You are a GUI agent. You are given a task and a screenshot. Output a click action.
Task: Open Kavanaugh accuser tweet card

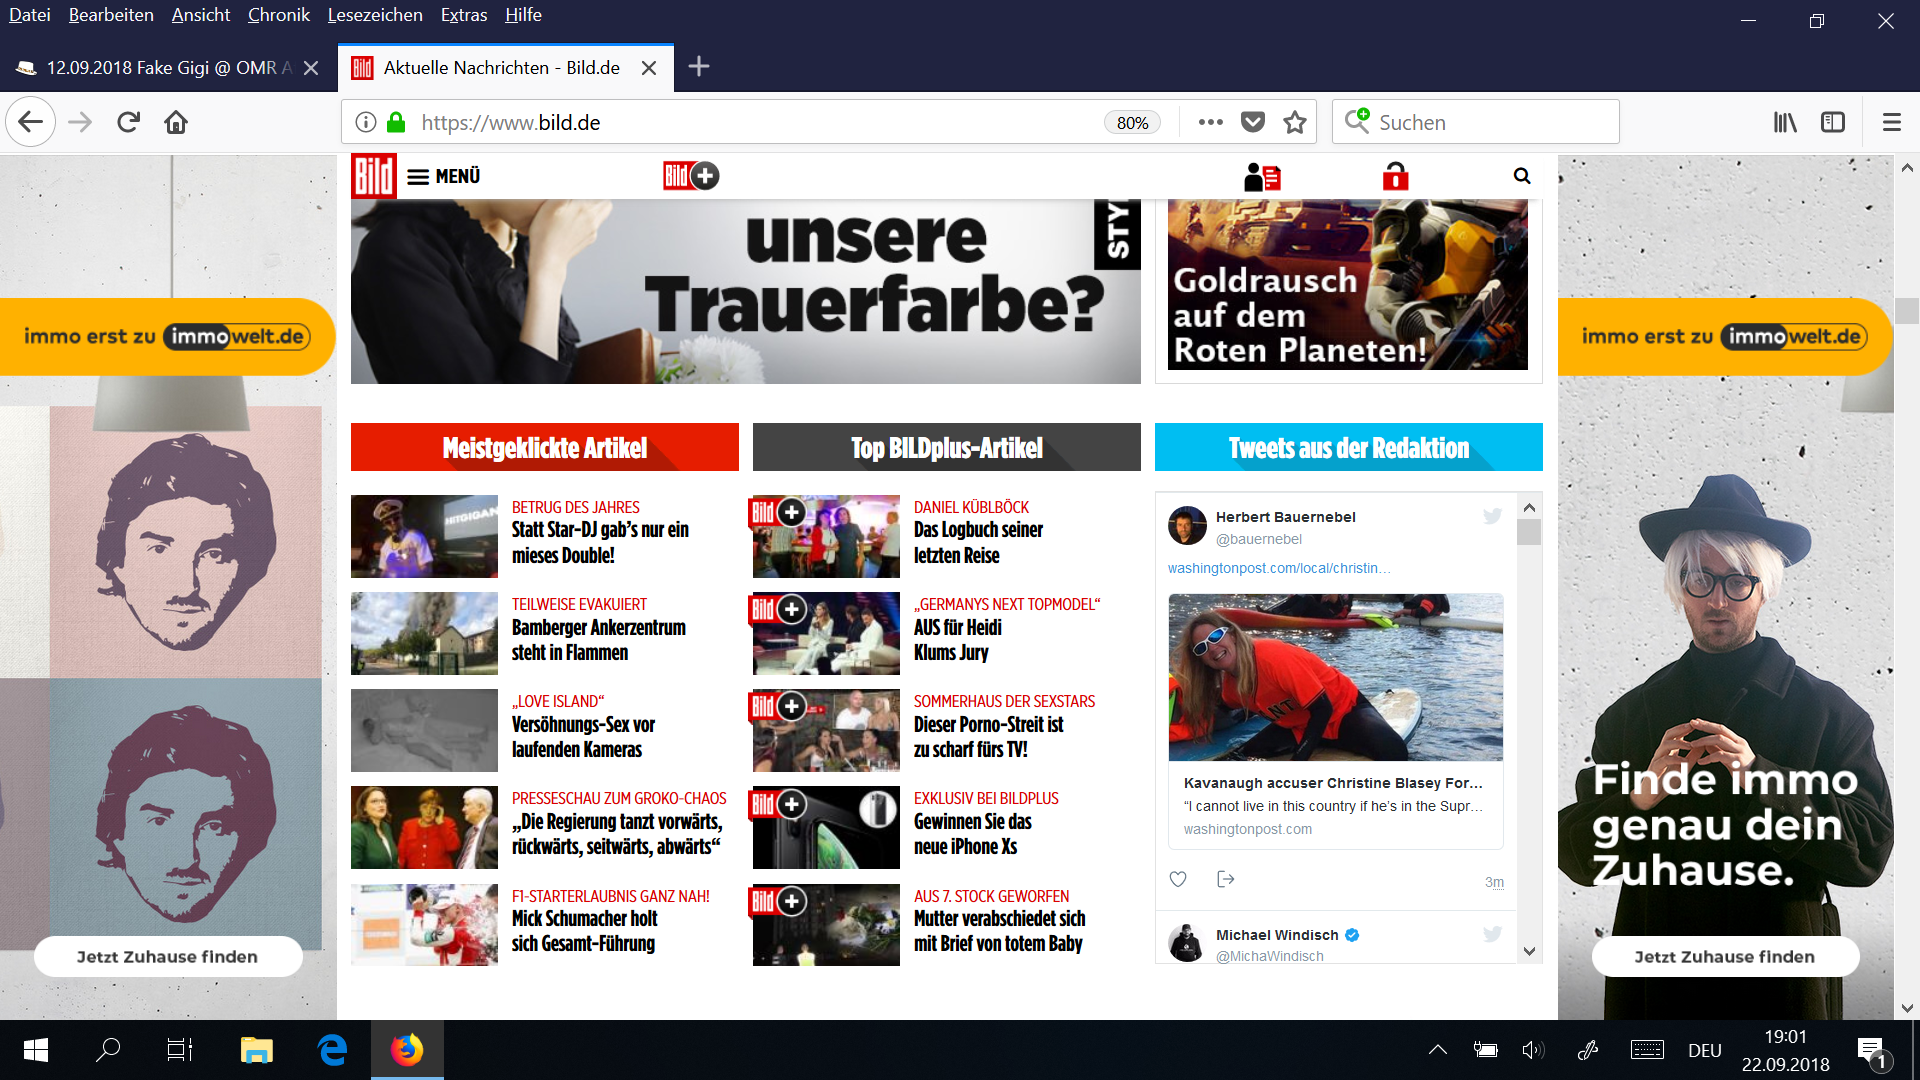[1335, 721]
